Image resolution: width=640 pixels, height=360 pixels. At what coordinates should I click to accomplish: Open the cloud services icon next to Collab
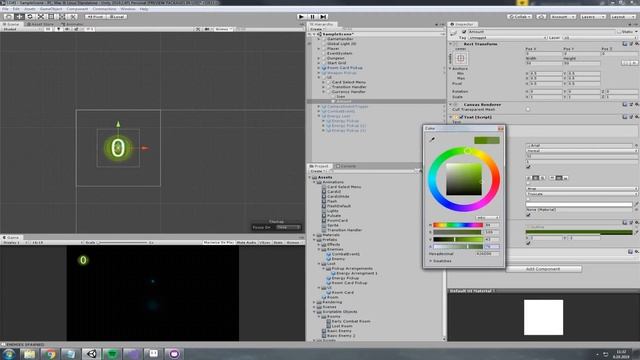pos(541,17)
